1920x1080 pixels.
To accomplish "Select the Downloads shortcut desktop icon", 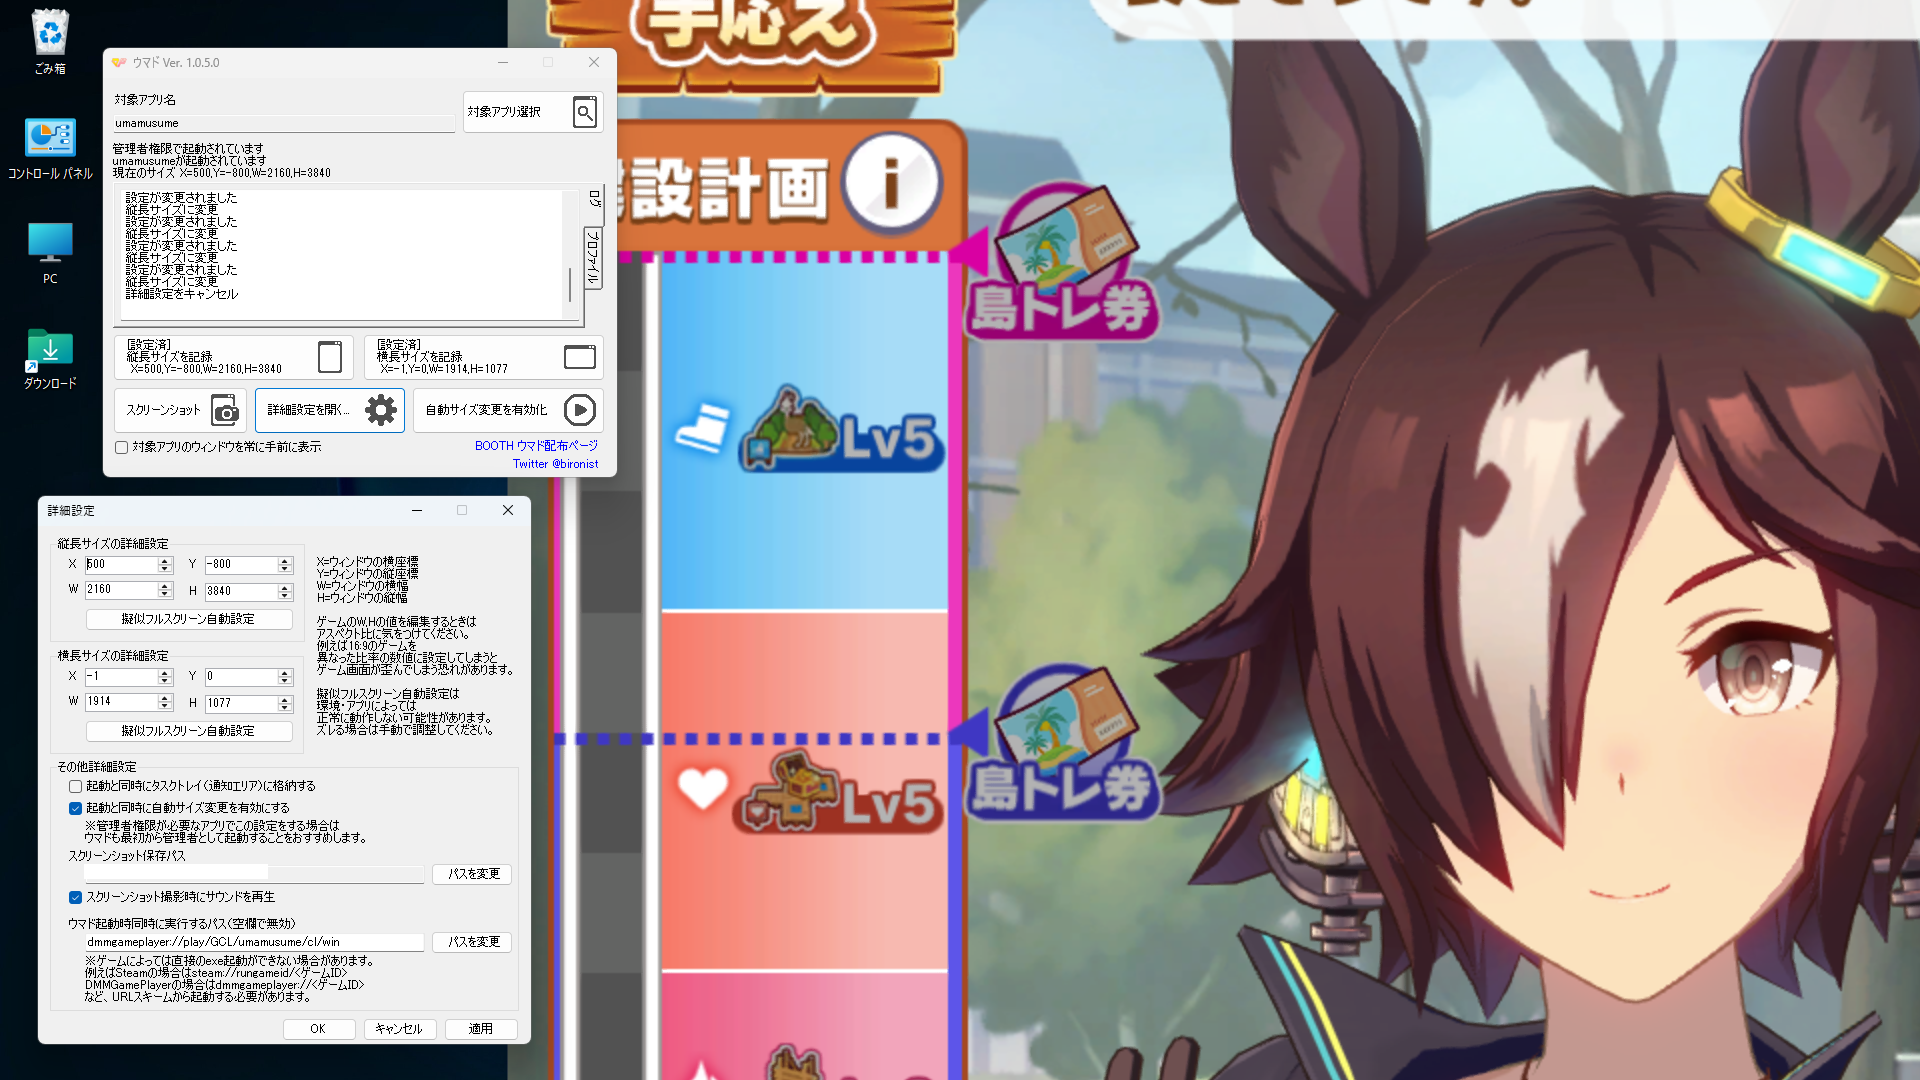I will [50, 360].
